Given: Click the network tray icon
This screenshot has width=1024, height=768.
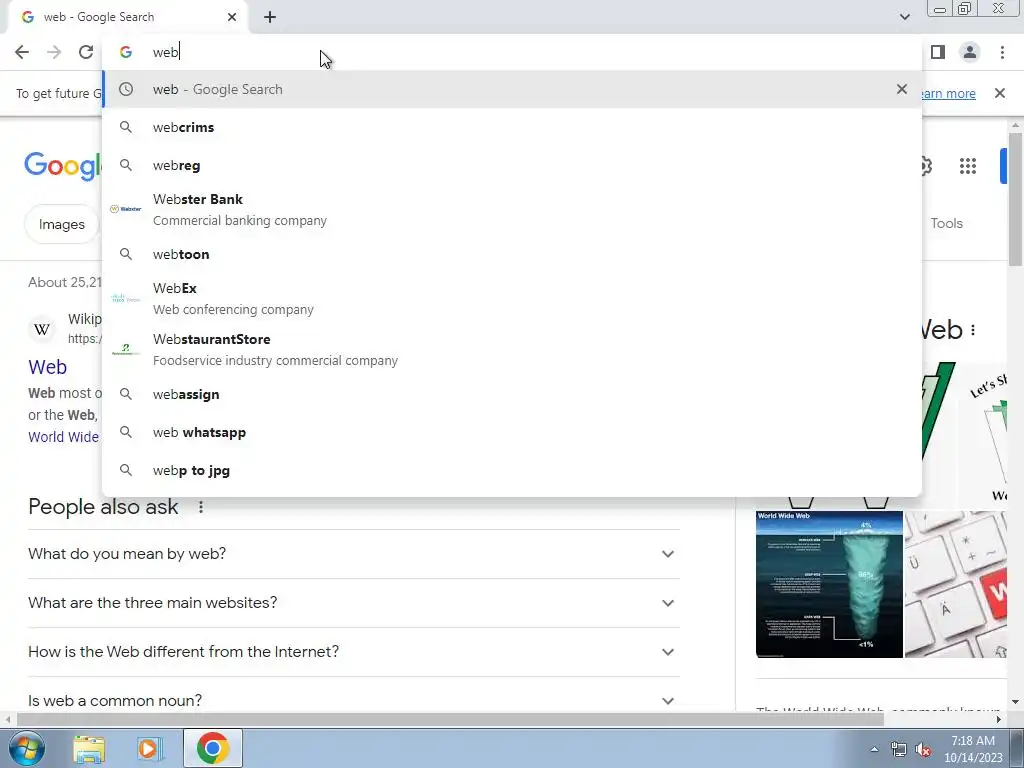Looking at the screenshot, I should point(899,749).
